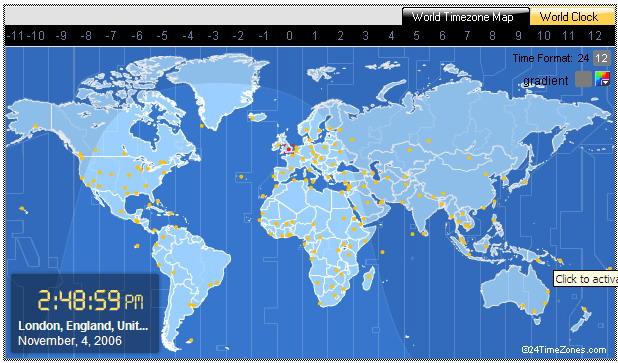Open the color scheme picker icon

click(x=603, y=79)
